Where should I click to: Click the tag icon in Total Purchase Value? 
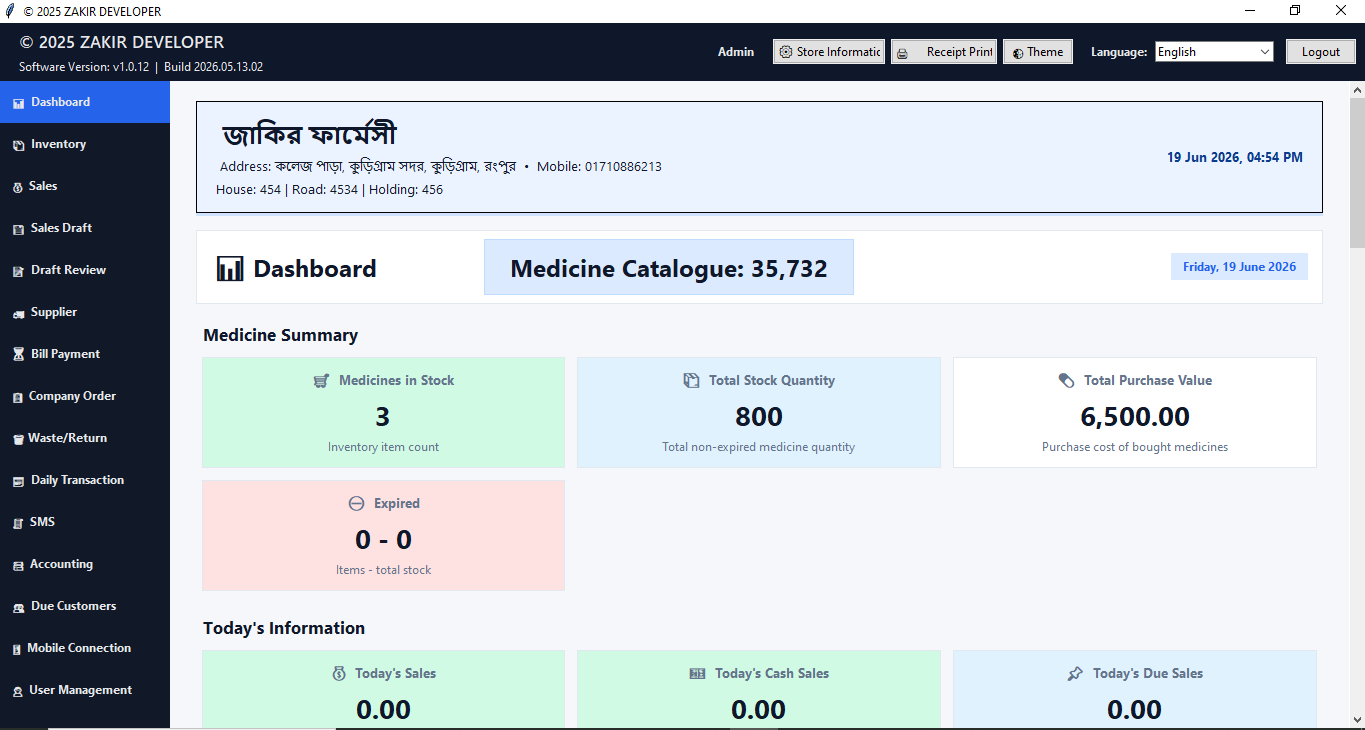tap(1067, 381)
